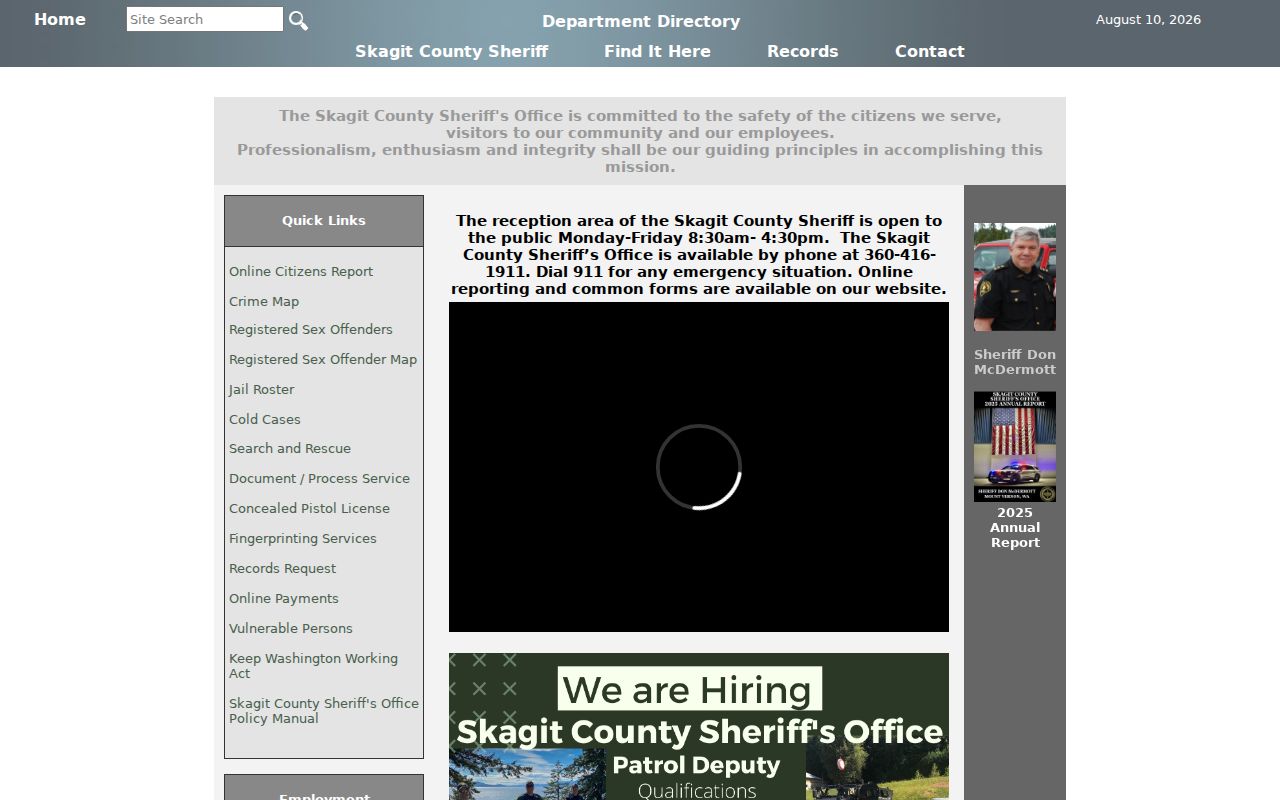Screen dimensions: 1280x800
Task: Open the Online Citizens Report link
Action: click(301, 271)
